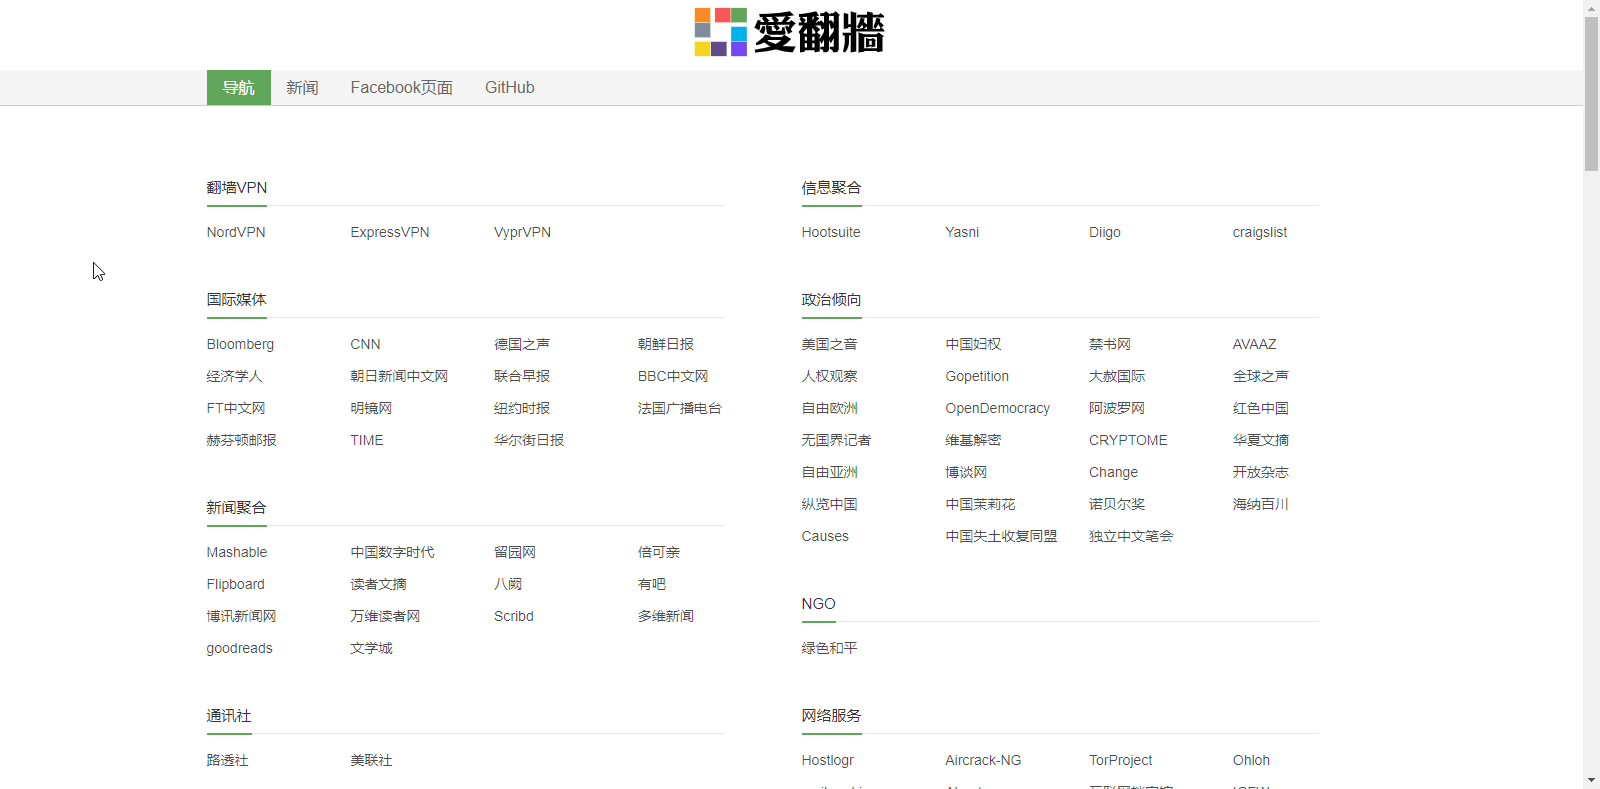Screen dimensions: 1600x789
Task: Open the Aircrack-NG link
Action: (983, 760)
